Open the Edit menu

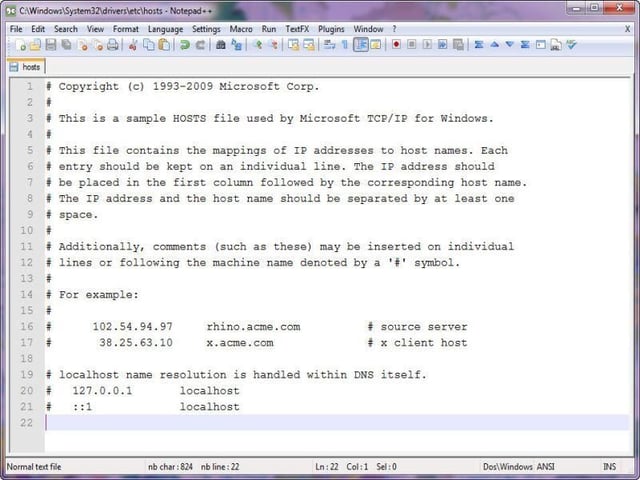[38, 29]
